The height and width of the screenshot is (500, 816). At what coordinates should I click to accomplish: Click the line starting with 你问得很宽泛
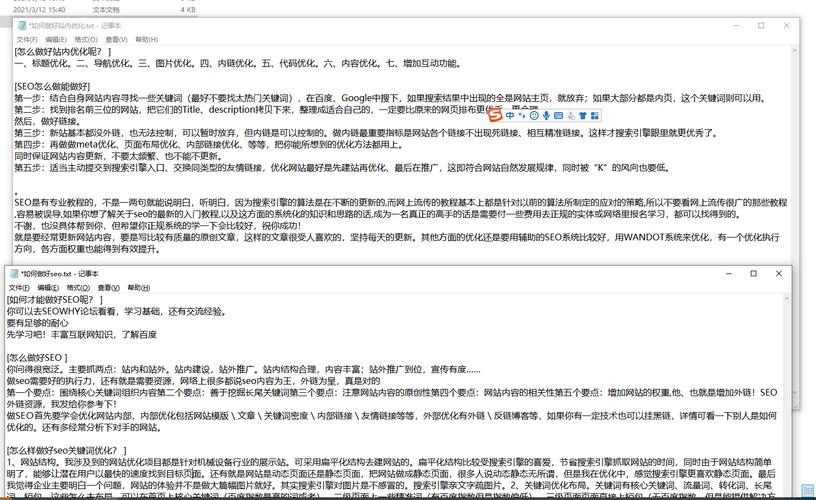click(x=244, y=369)
